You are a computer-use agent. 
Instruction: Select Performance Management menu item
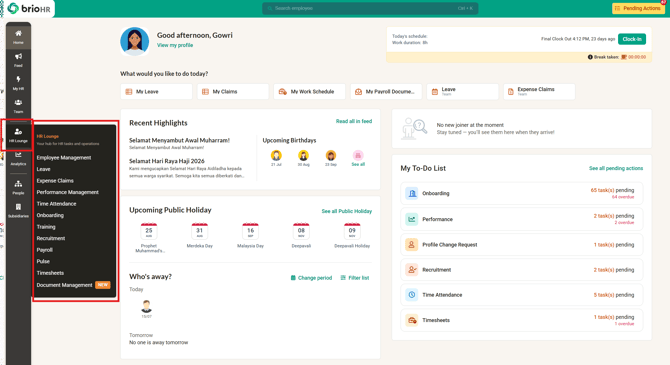(x=68, y=192)
